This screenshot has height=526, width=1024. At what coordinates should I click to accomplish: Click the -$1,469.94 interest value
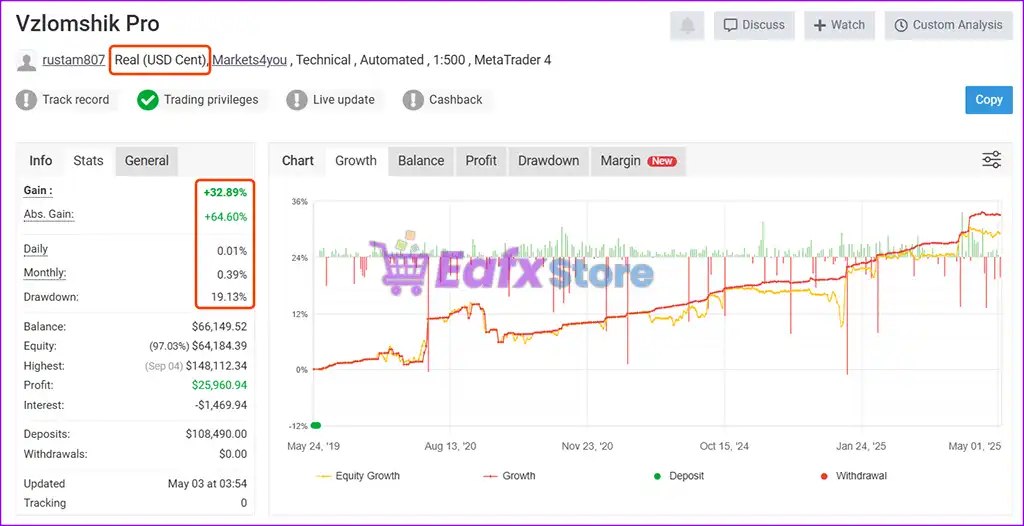click(x=221, y=405)
